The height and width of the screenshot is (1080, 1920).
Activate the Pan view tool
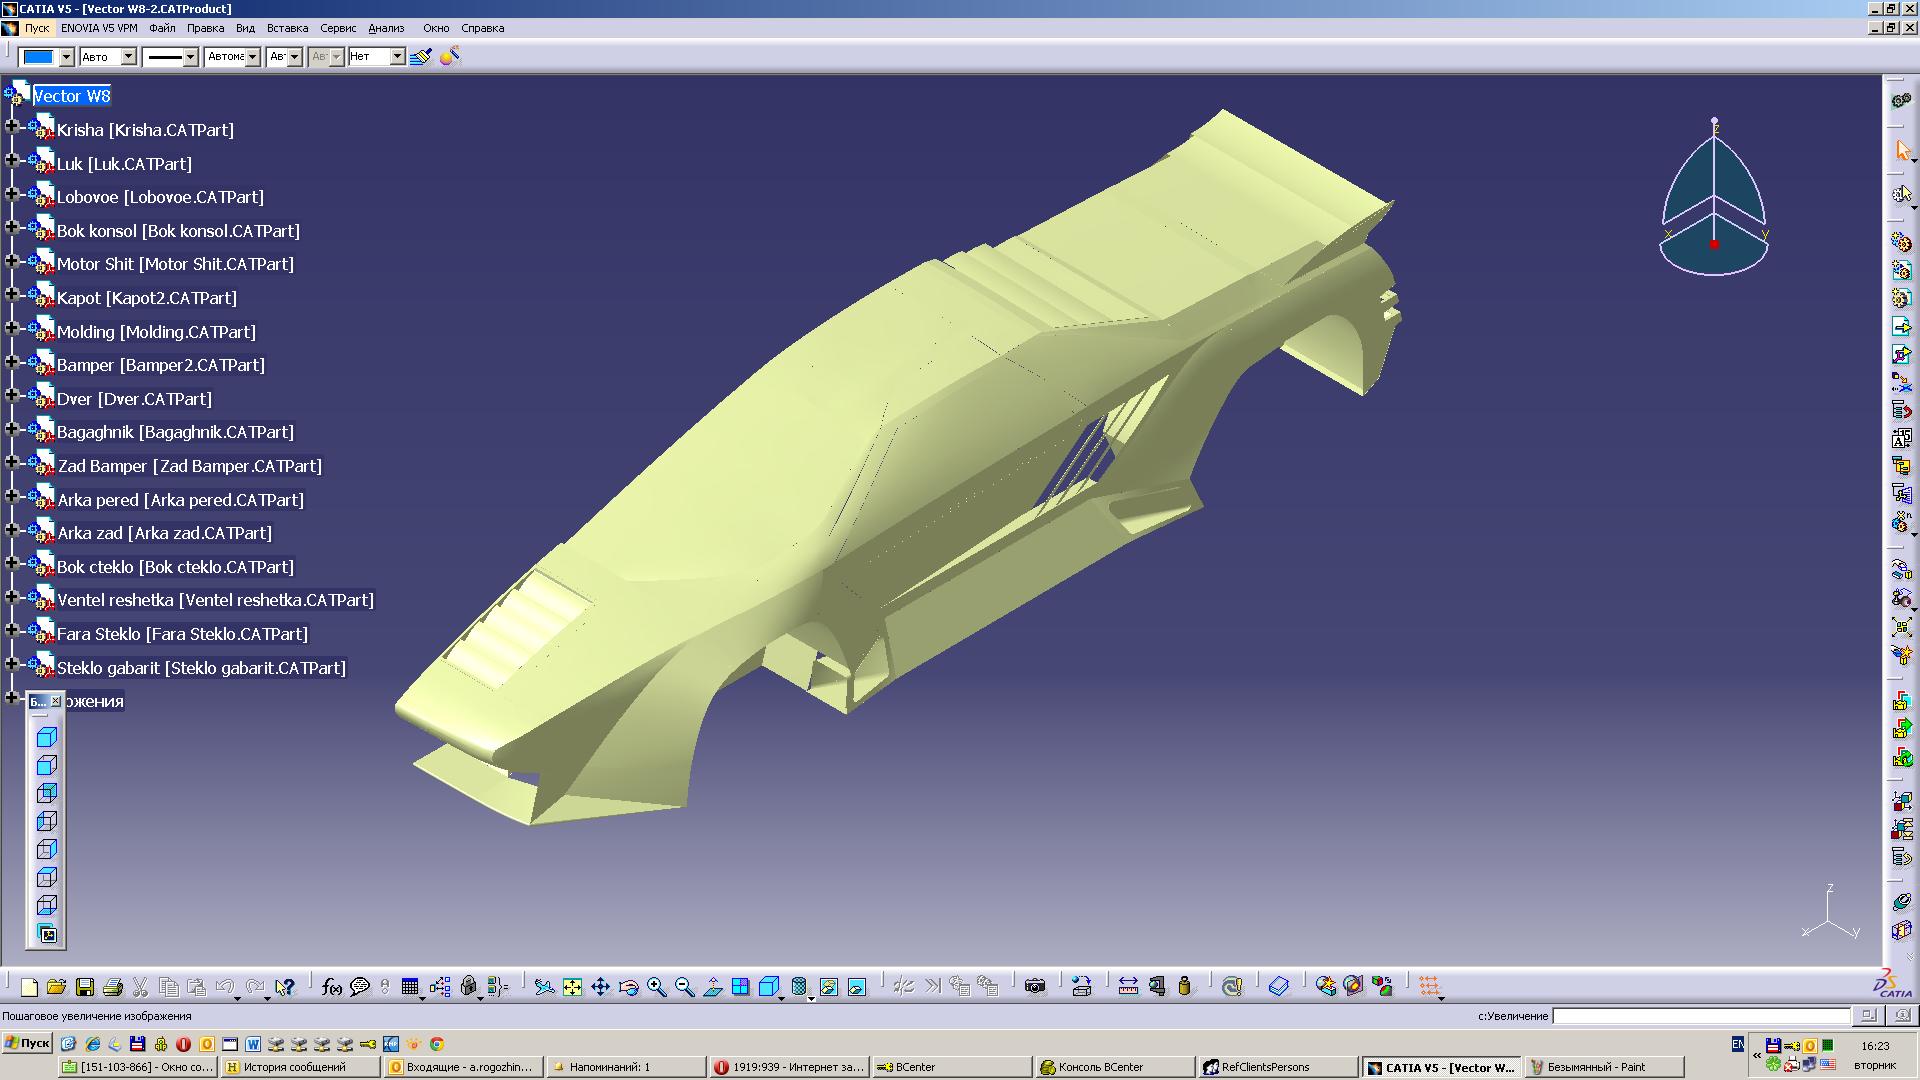click(600, 987)
